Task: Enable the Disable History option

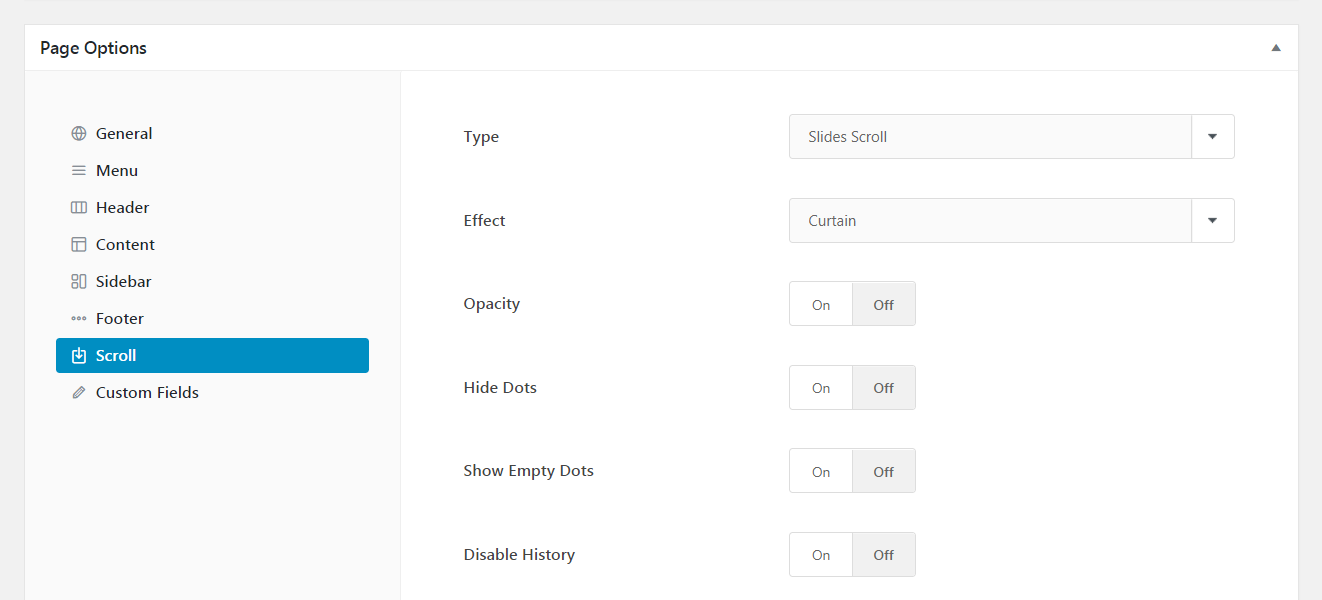Action: [820, 554]
